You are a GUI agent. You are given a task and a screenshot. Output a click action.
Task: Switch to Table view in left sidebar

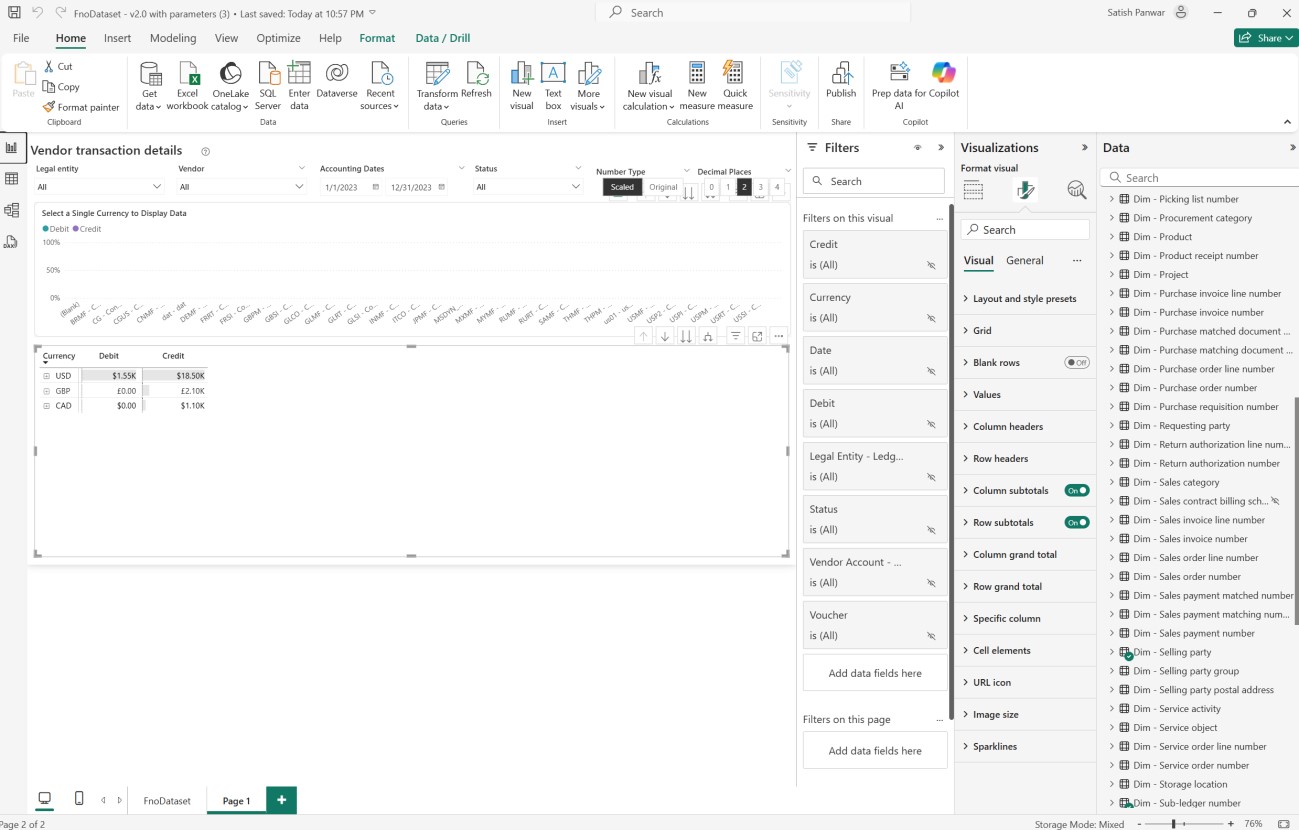click(12, 179)
